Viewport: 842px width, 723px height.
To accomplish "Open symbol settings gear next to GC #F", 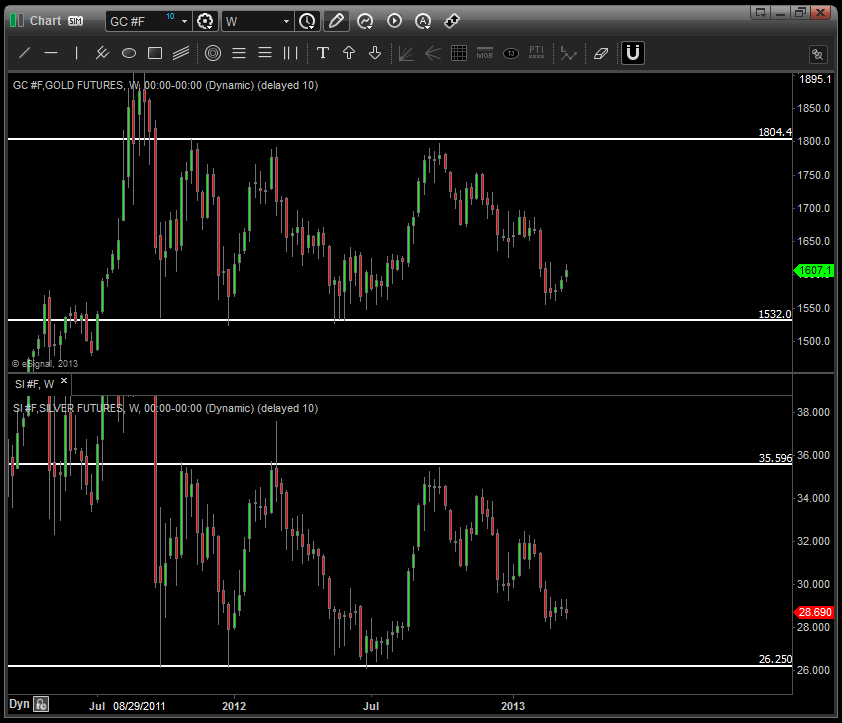I will pyautogui.click(x=206, y=21).
